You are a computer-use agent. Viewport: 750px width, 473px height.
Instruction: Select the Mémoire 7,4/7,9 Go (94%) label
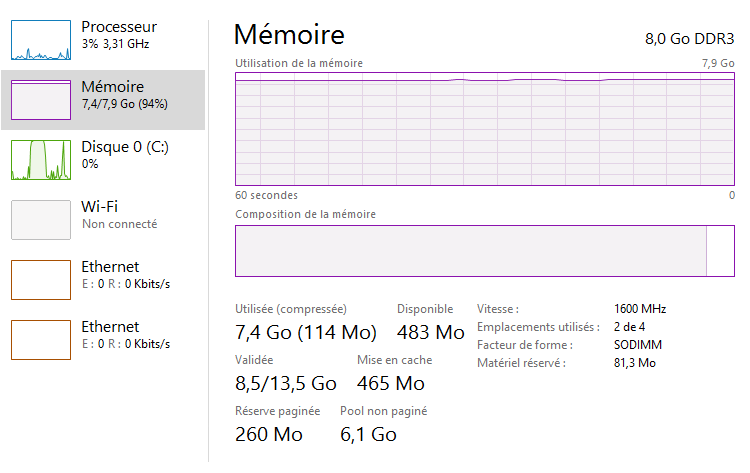point(125,95)
